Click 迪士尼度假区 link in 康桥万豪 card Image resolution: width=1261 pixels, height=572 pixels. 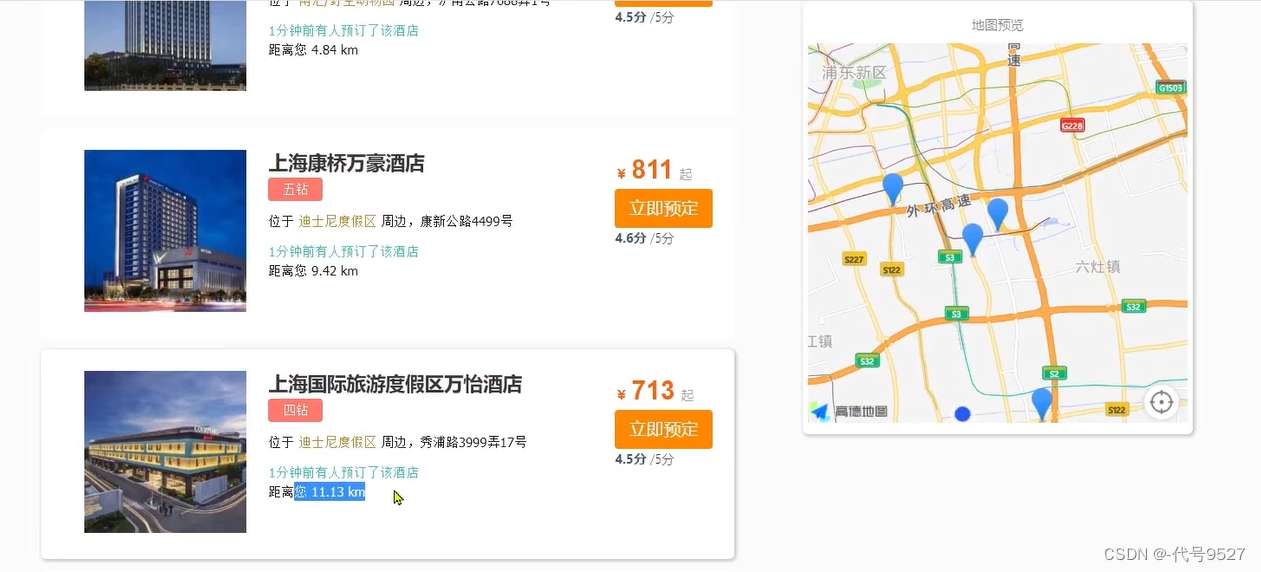click(x=337, y=221)
